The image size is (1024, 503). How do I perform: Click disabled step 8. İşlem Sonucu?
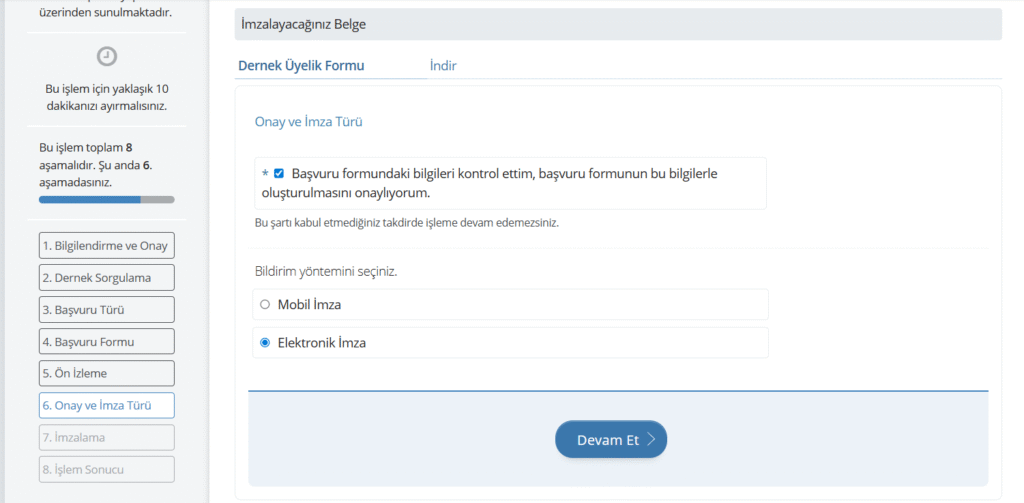tap(106, 469)
